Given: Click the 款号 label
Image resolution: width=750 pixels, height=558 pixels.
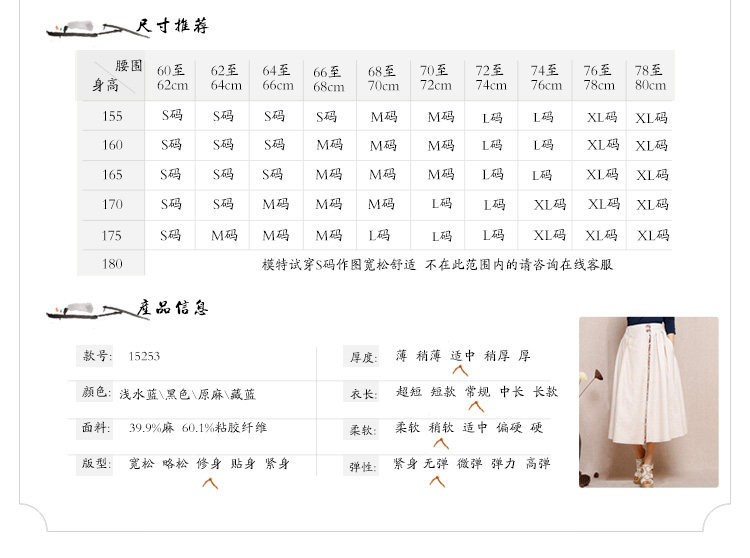Looking at the screenshot, I should pos(97,355).
